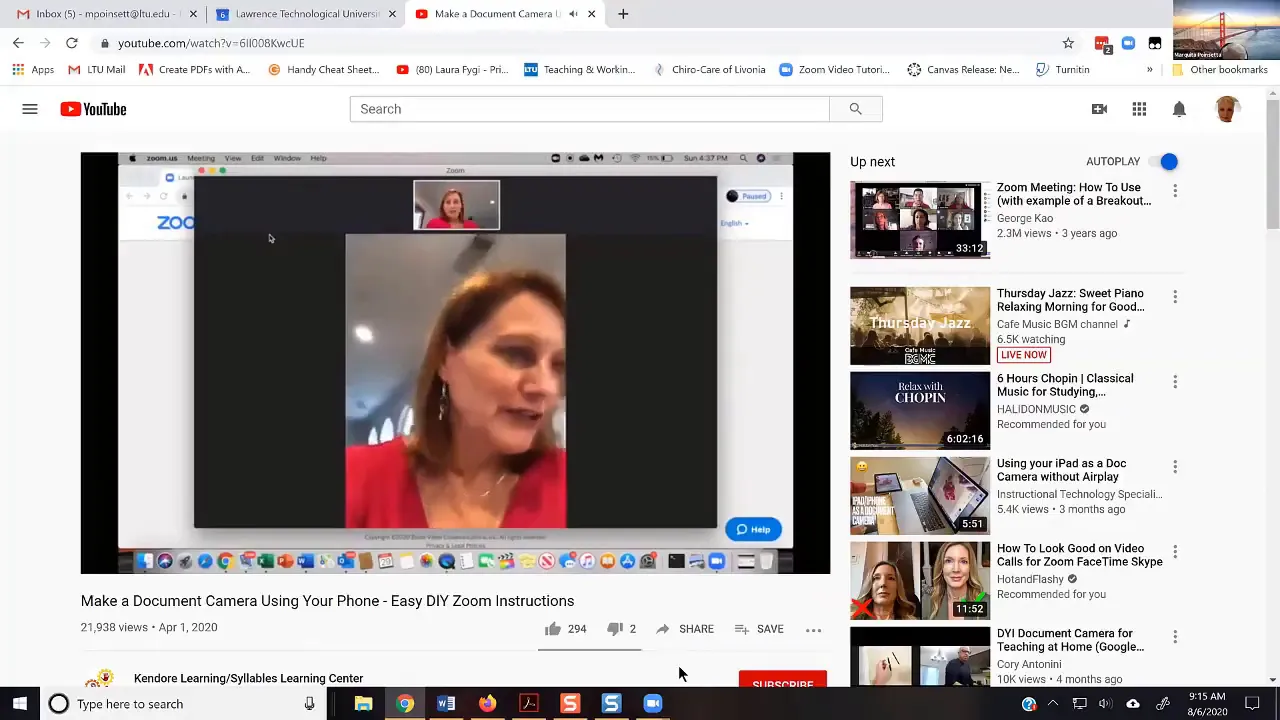Screen dimensions: 1280x720
Task: Open Using your iPad as a Doc Camera title
Action: tap(1061, 470)
